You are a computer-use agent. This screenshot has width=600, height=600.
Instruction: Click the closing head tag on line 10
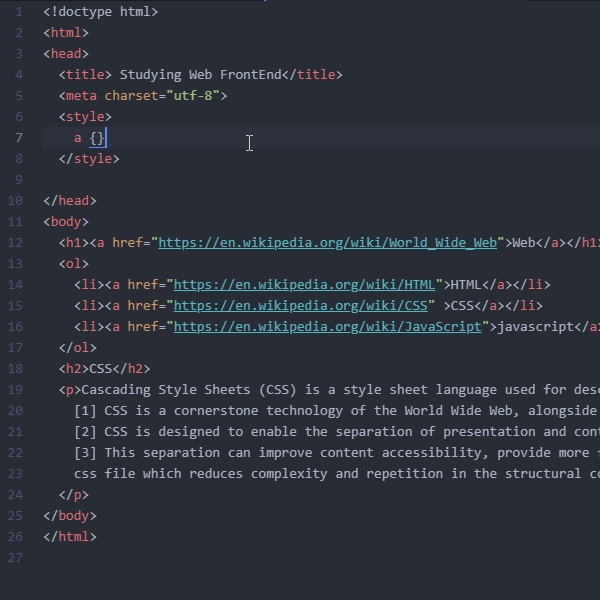[x=70, y=201]
